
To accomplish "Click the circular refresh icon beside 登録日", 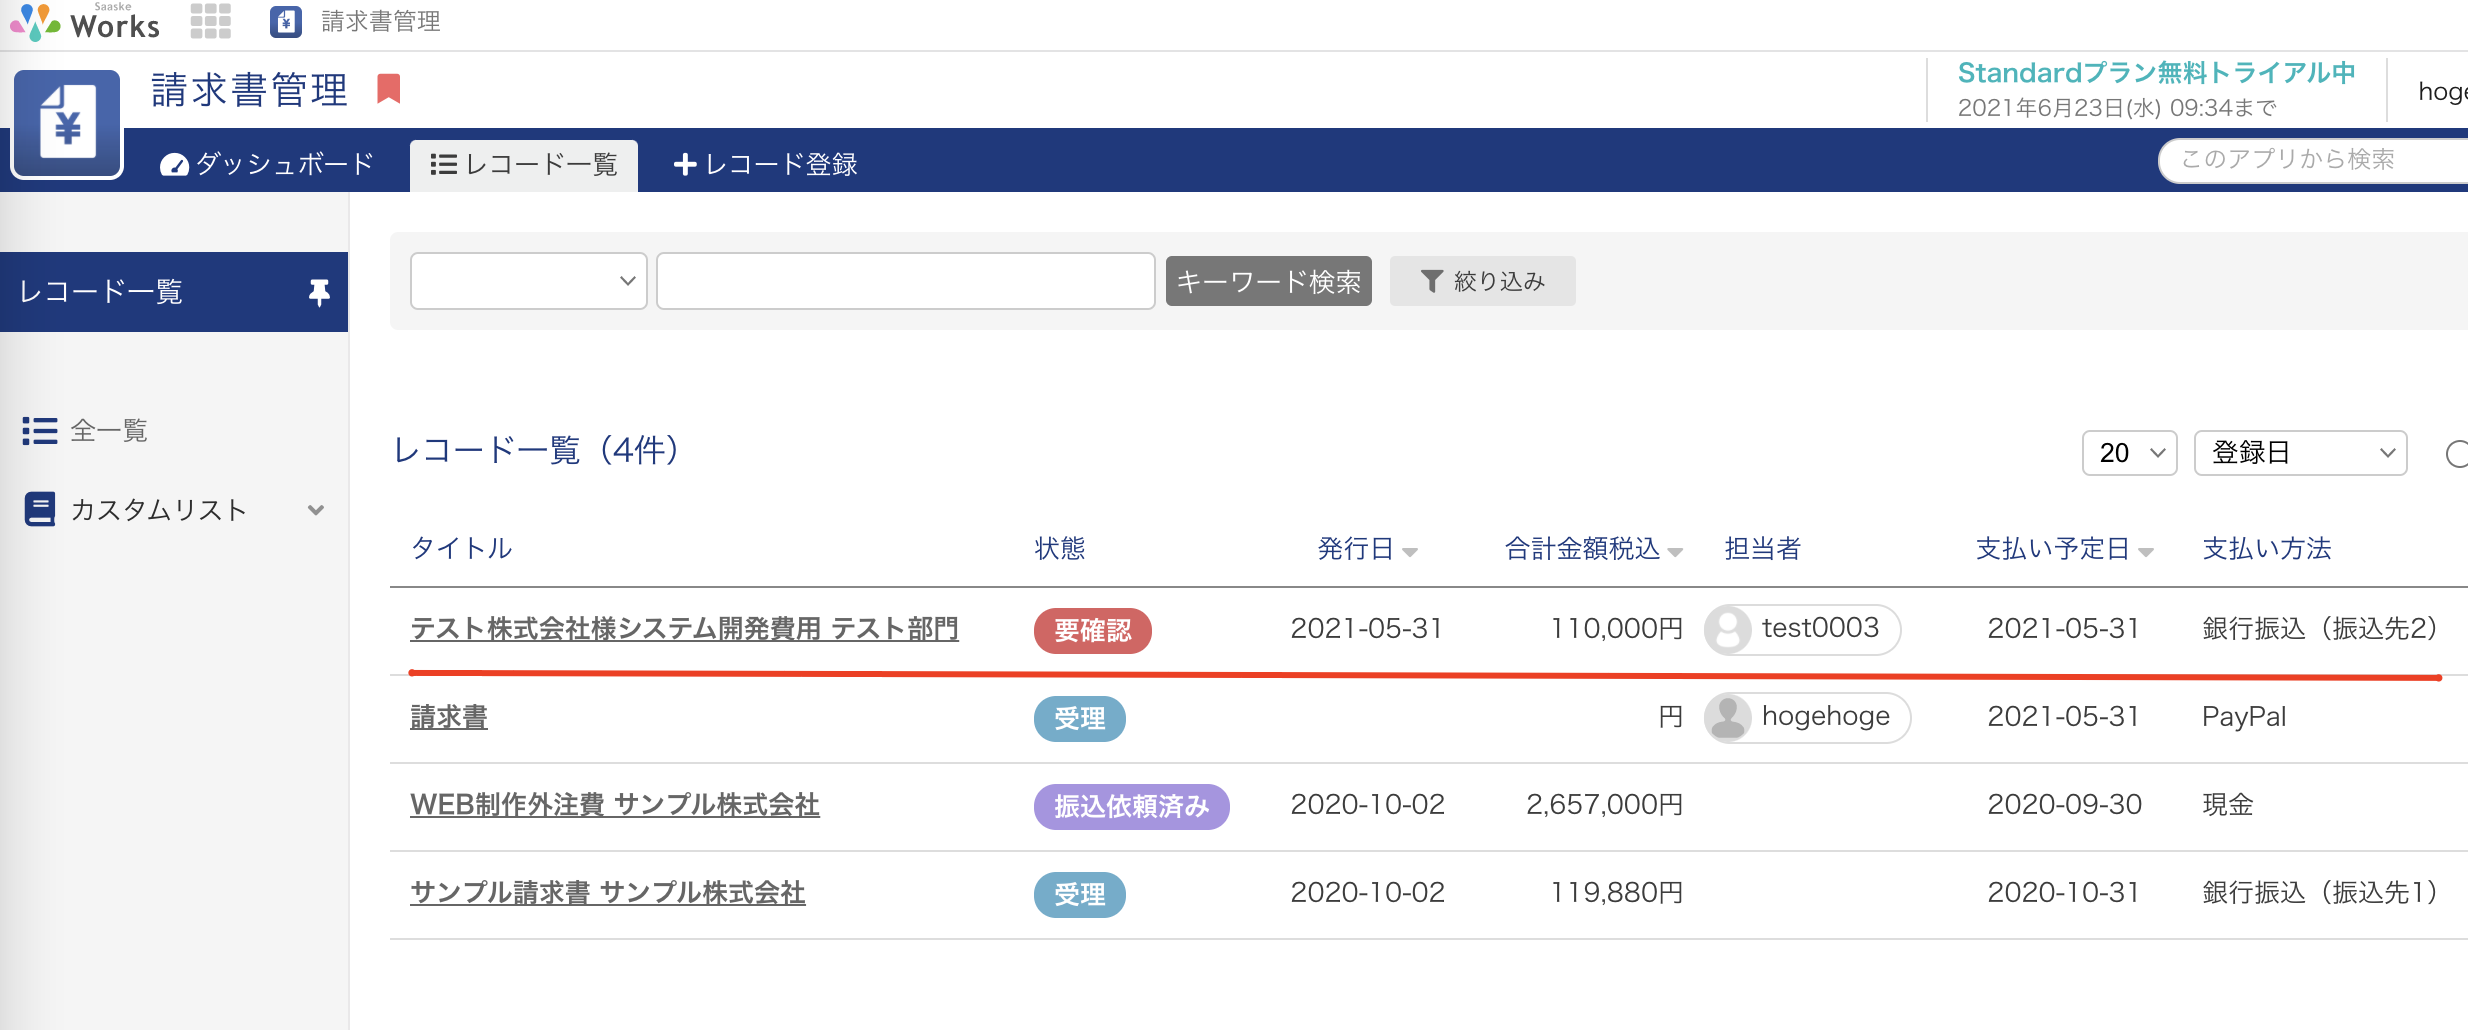I will (2457, 454).
